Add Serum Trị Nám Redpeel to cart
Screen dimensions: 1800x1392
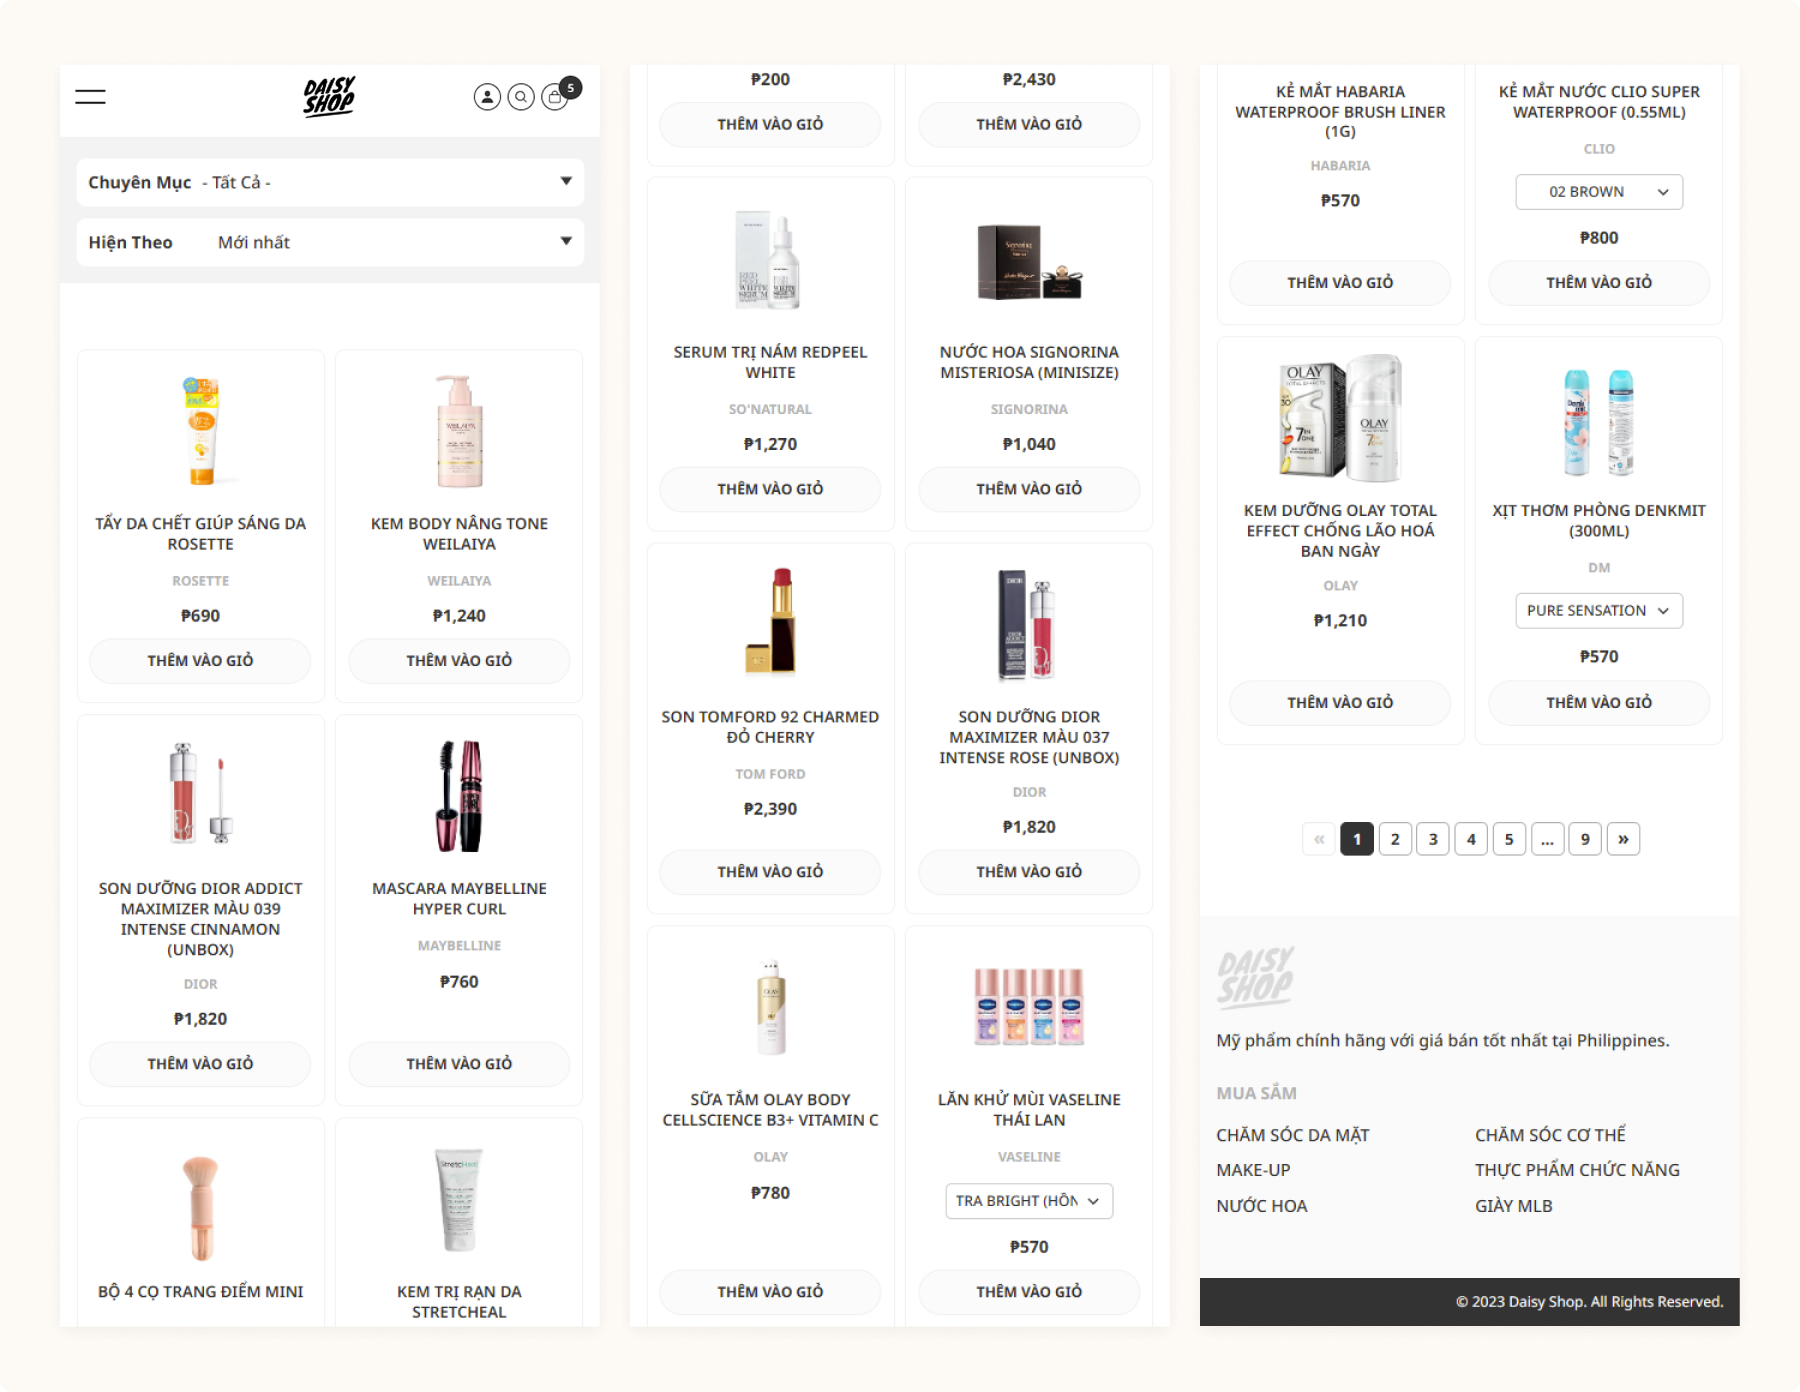(770, 489)
